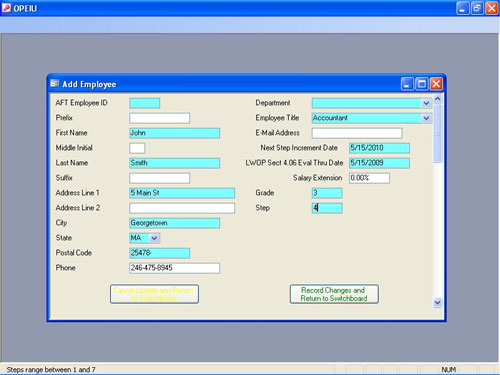The image size is (500, 375).
Task: Click the Salary Extension field showing 0.00%
Action: click(x=369, y=178)
